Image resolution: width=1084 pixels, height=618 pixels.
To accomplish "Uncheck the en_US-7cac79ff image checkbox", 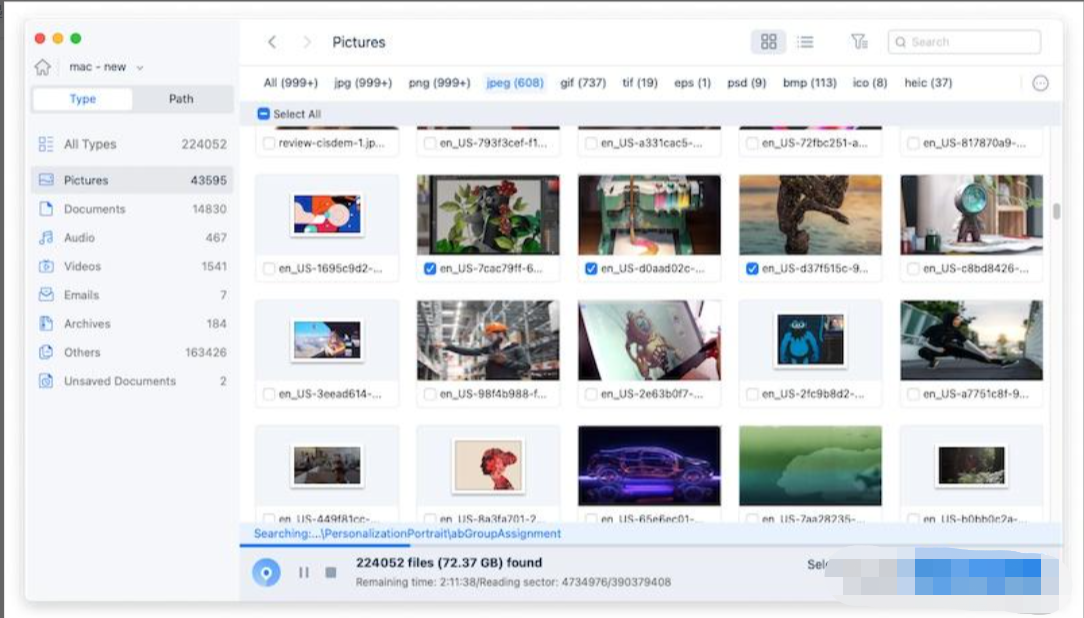I will coord(430,268).
